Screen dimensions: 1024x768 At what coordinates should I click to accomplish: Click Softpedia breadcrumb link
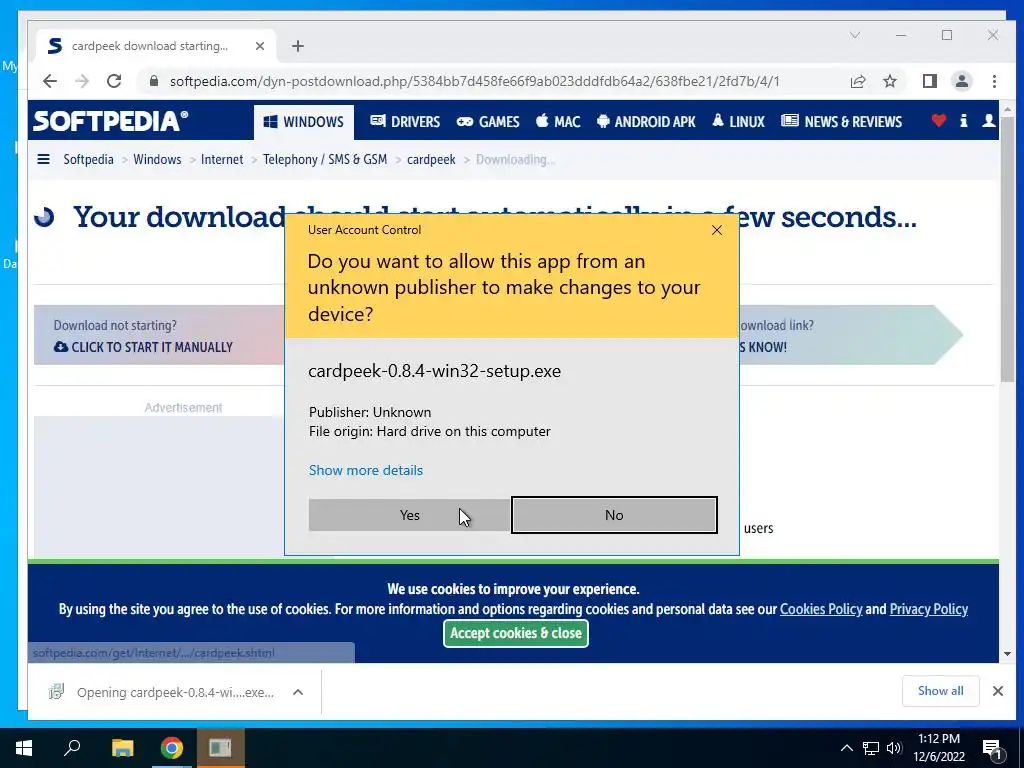point(88,159)
